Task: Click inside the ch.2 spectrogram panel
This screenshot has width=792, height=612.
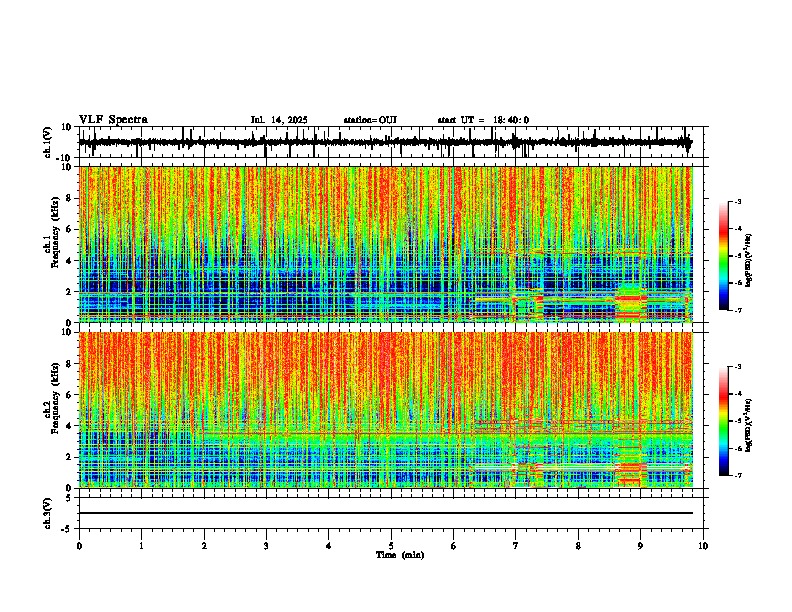Action: pos(386,410)
